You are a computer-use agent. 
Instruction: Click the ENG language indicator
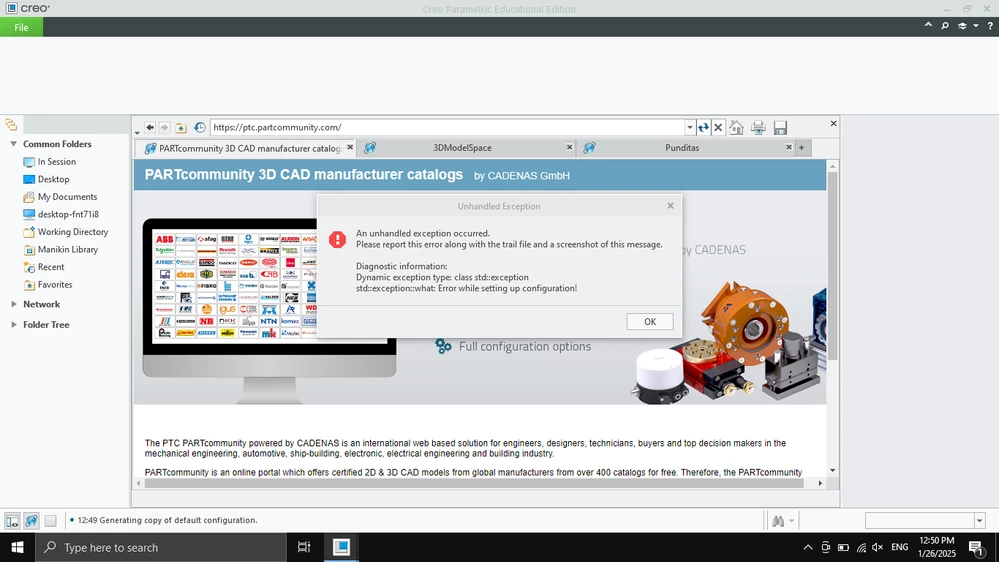coord(900,547)
